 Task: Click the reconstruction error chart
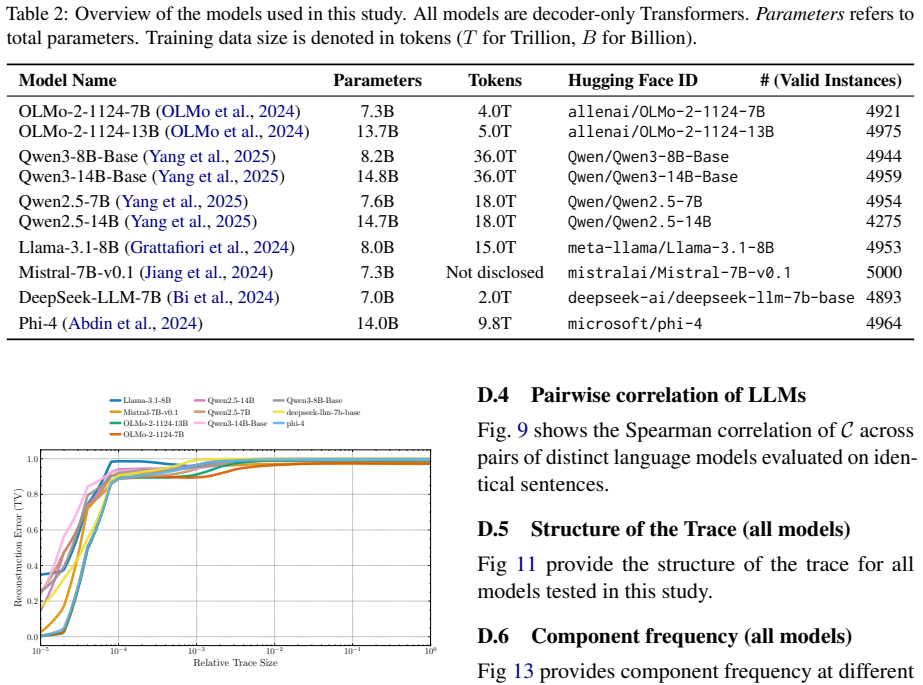pos(235,547)
